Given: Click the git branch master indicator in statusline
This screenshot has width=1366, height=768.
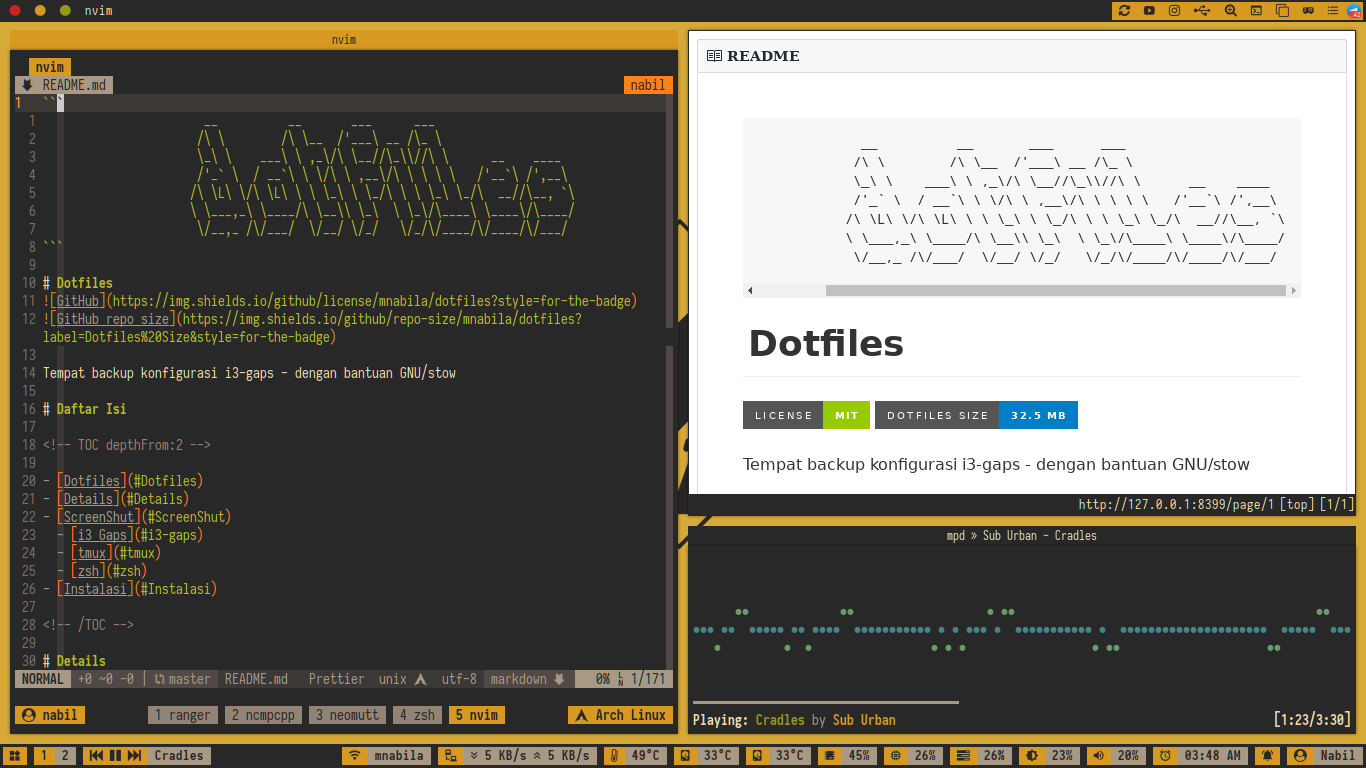Looking at the screenshot, I should (x=182, y=679).
